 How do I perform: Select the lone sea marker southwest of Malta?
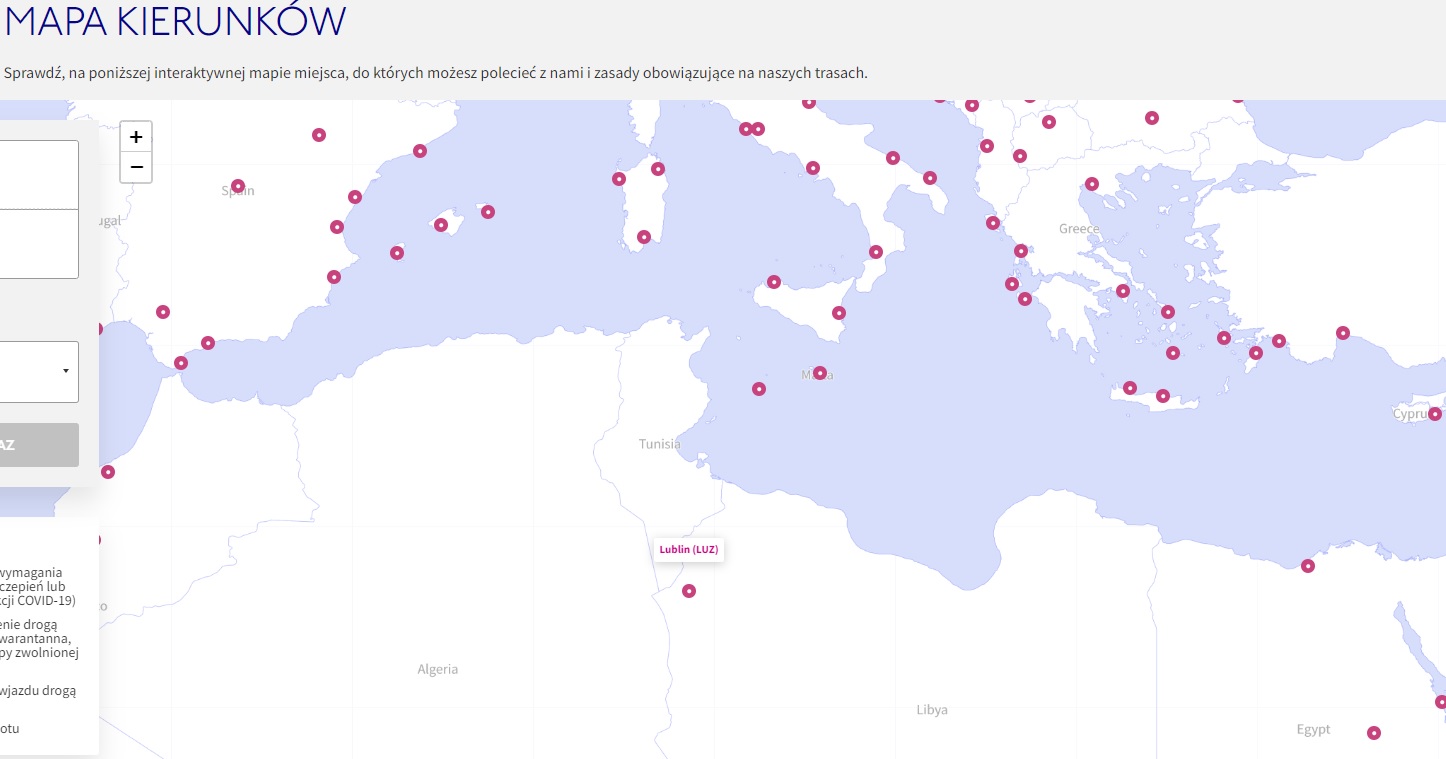pyautogui.click(x=759, y=389)
